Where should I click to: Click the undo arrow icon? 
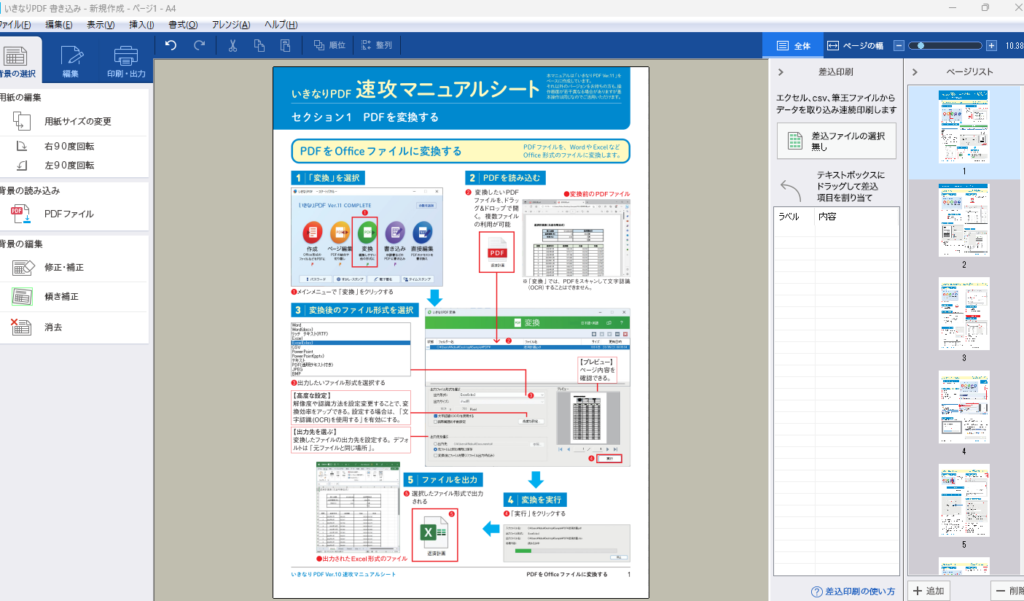[x=171, y=45]
